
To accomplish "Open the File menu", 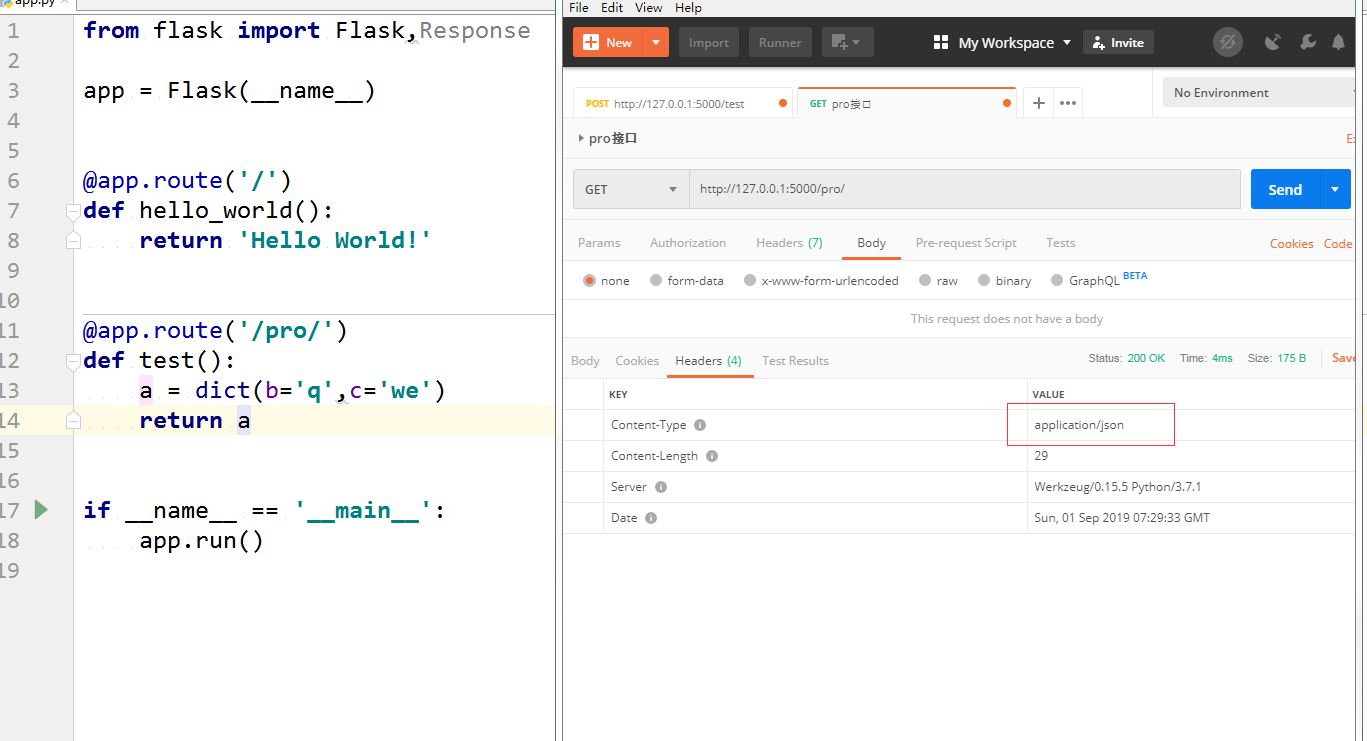I will [x=579, y=7].
